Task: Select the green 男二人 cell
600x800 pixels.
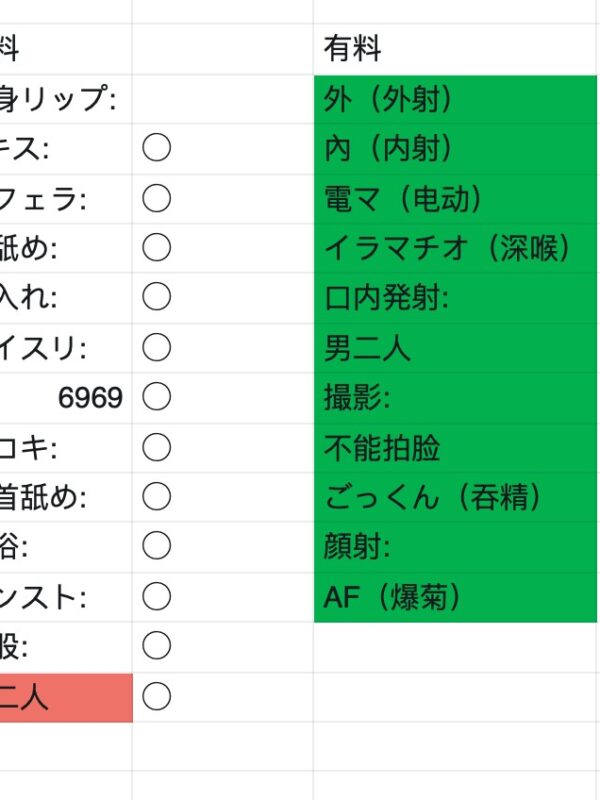Action: pyautogui.click(x=455, y=348)
